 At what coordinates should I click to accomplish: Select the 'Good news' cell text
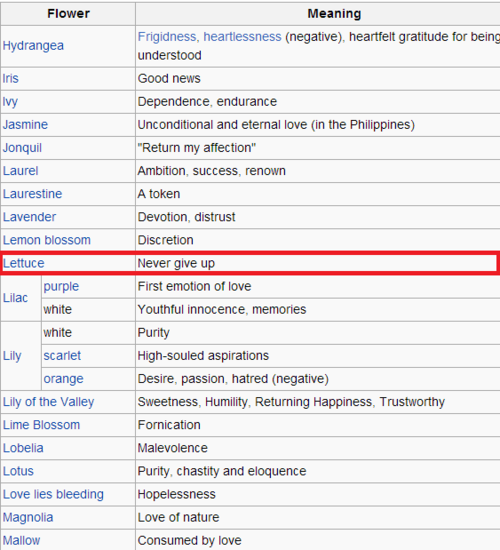[169, 78]
